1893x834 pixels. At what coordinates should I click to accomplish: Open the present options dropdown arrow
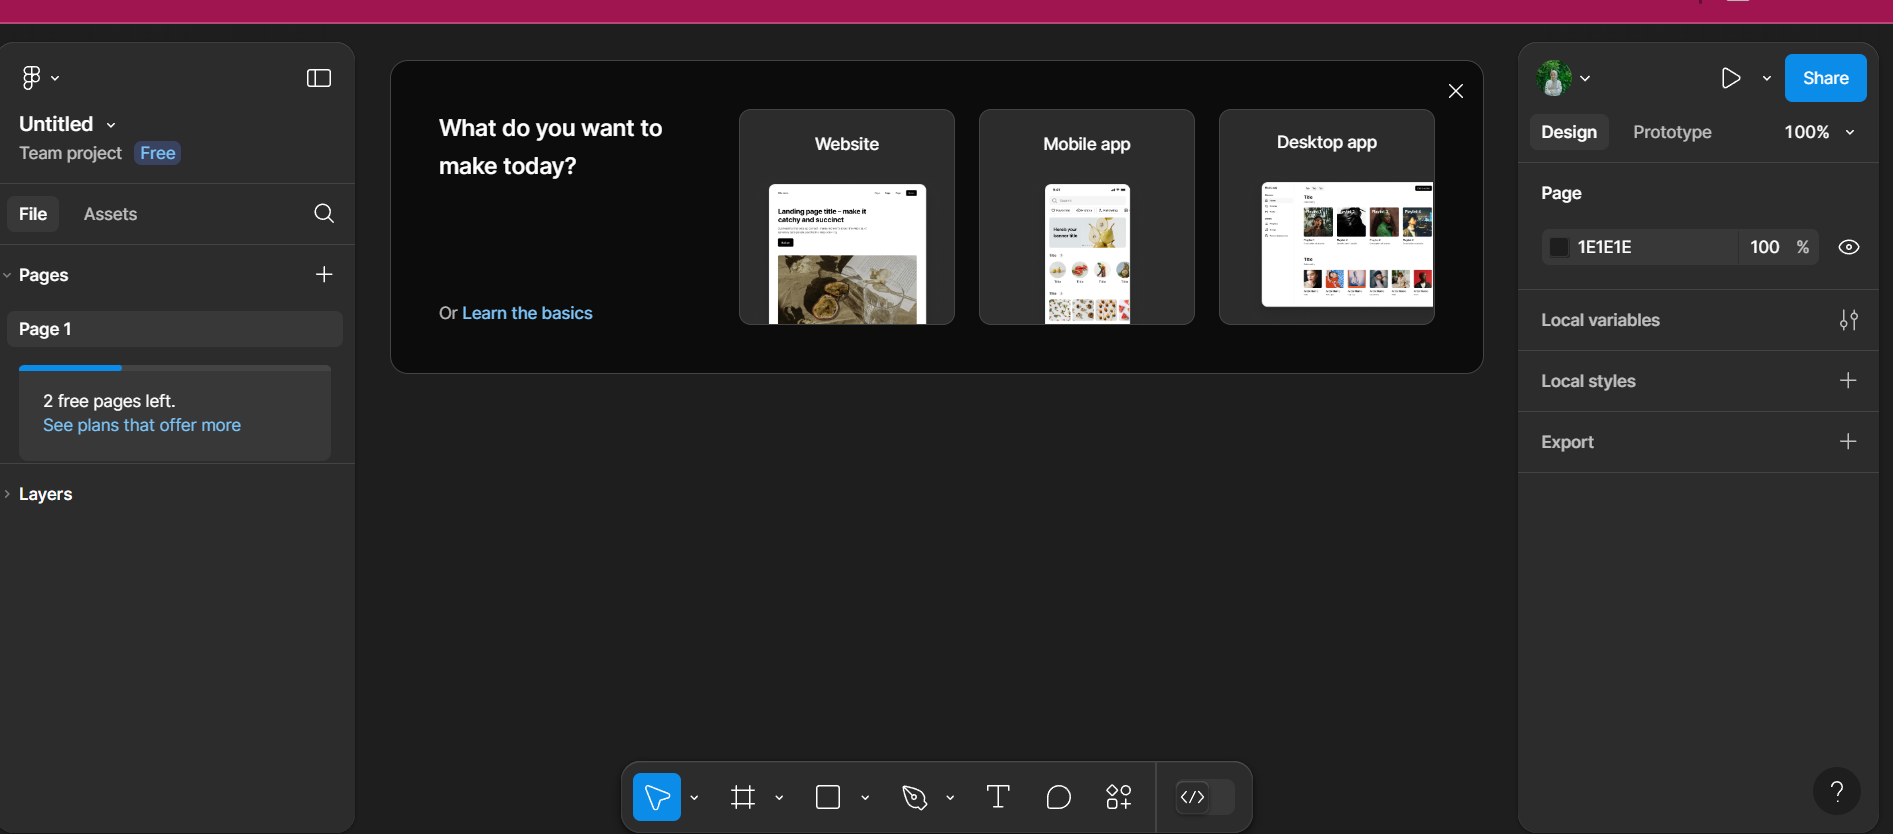tap(1767, 78)
